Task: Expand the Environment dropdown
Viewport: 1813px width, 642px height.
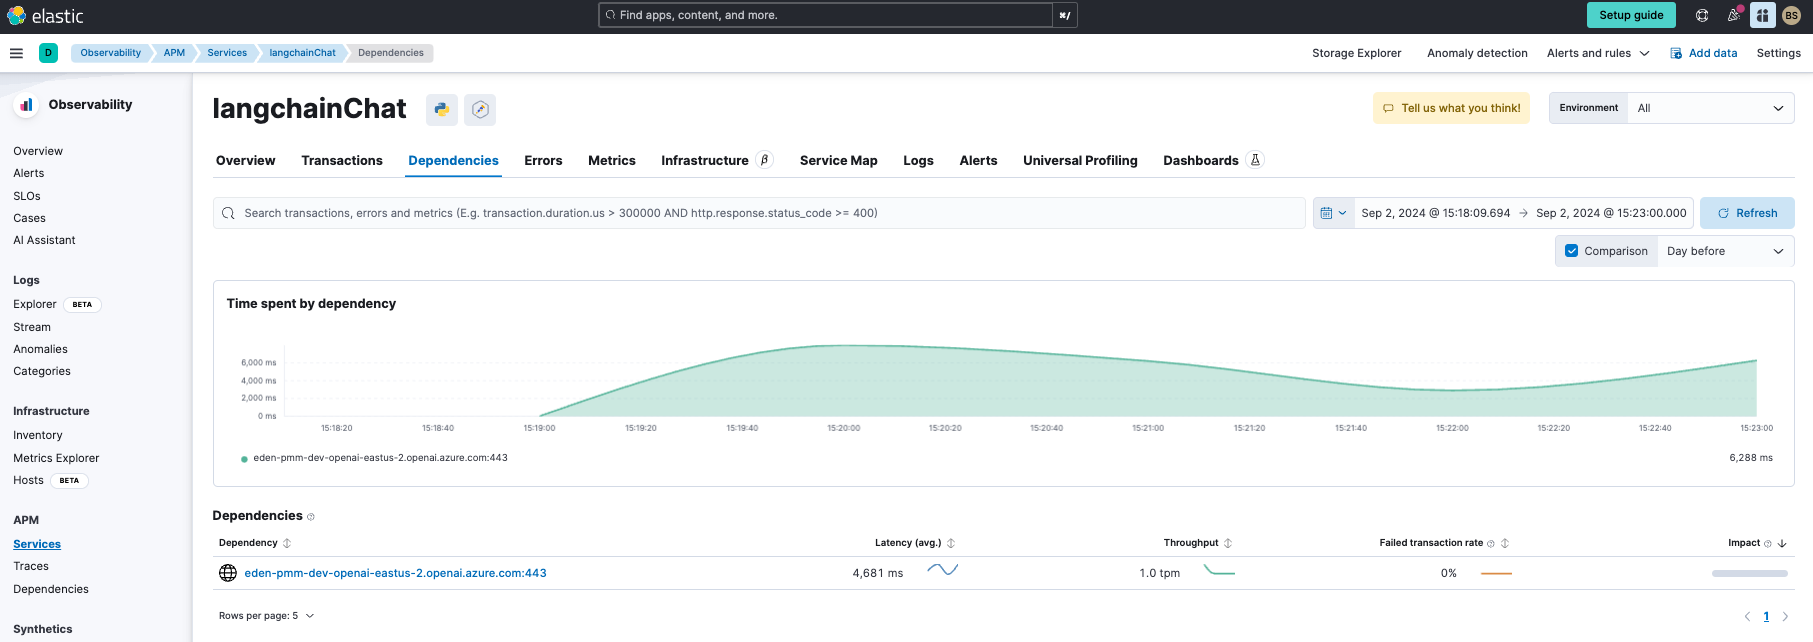Action: click(x=1710, y=108)
